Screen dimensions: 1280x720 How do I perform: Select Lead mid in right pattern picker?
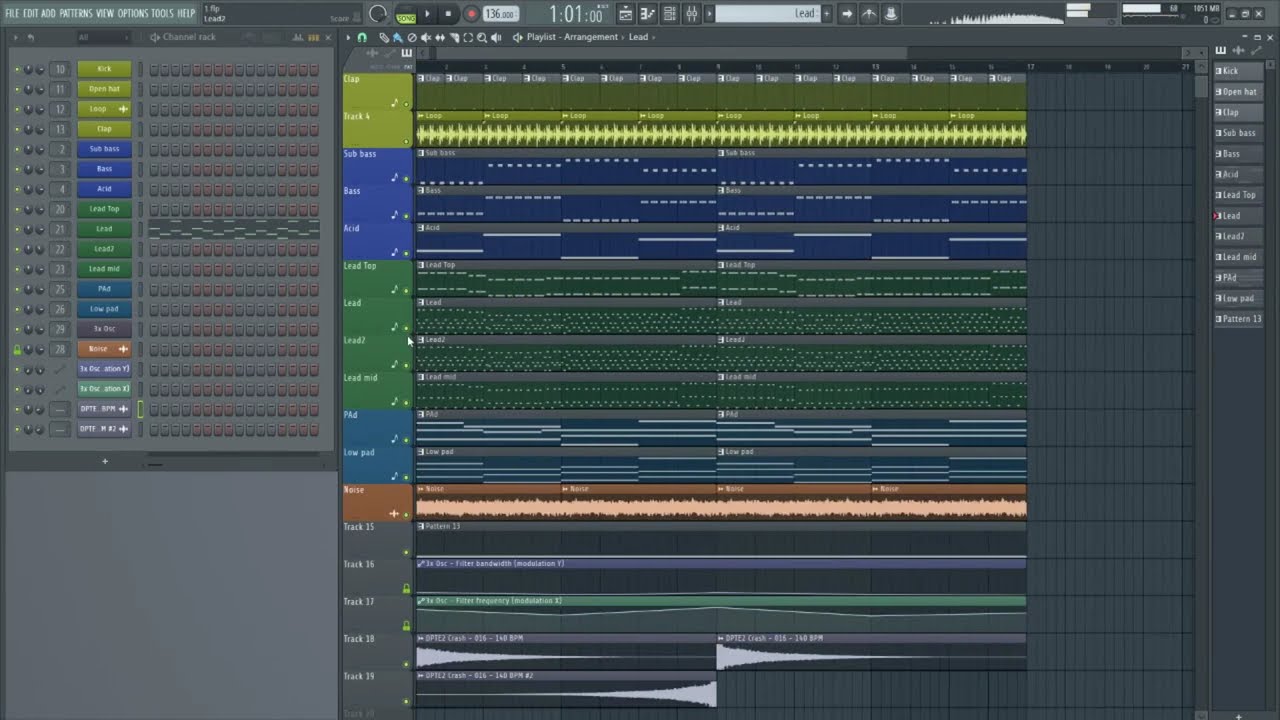pyautogui.click(x=1238, y=257)
